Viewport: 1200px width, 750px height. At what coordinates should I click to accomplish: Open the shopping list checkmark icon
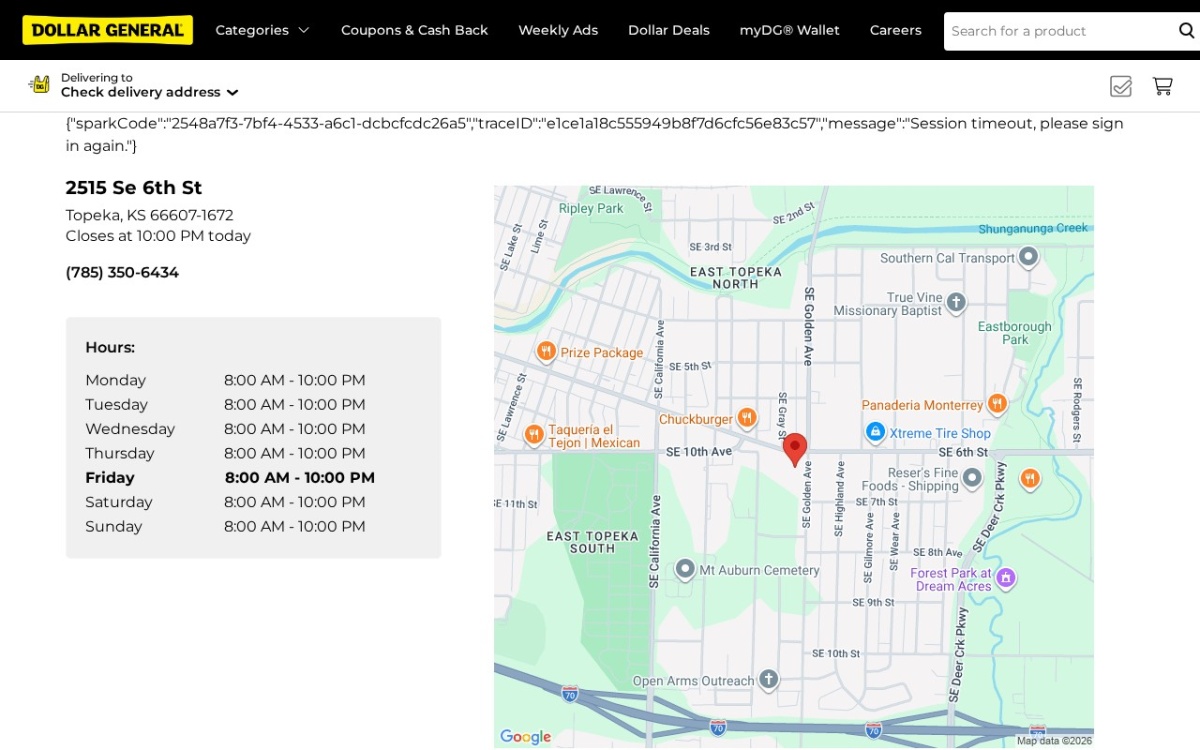(x=1121, y=86)
